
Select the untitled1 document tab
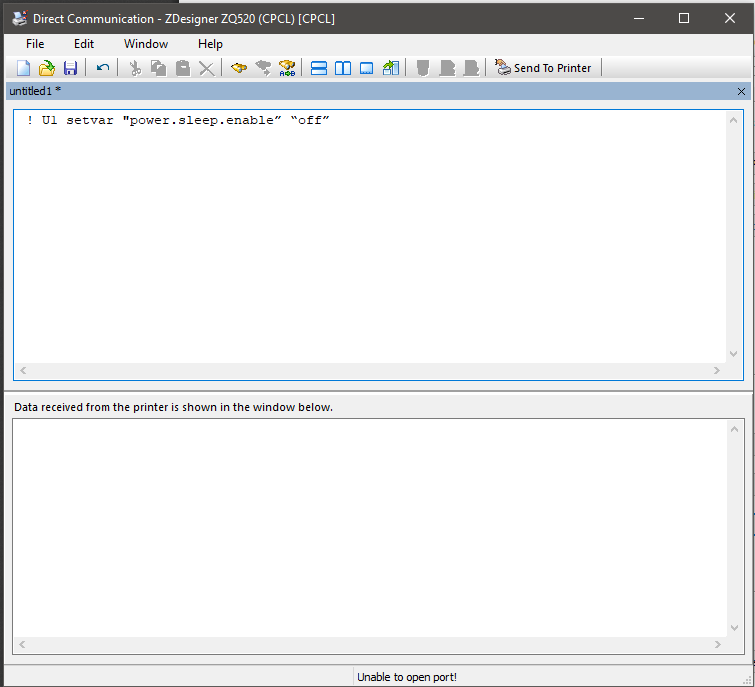[35, 91]
